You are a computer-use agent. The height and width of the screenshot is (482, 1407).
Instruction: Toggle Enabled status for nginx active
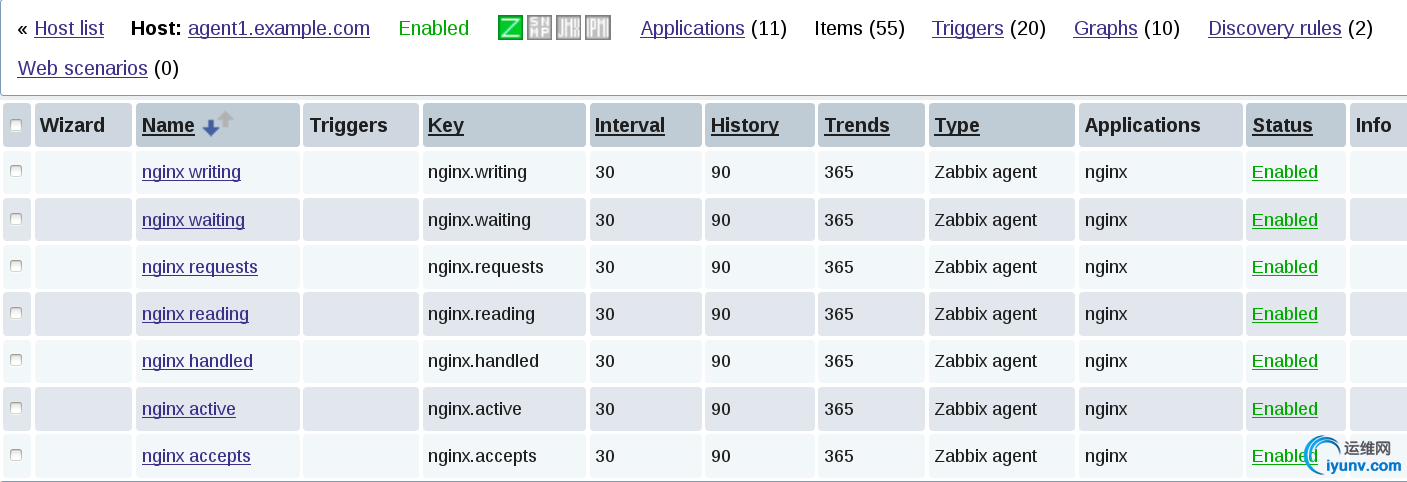click(x=1285, y=409)
